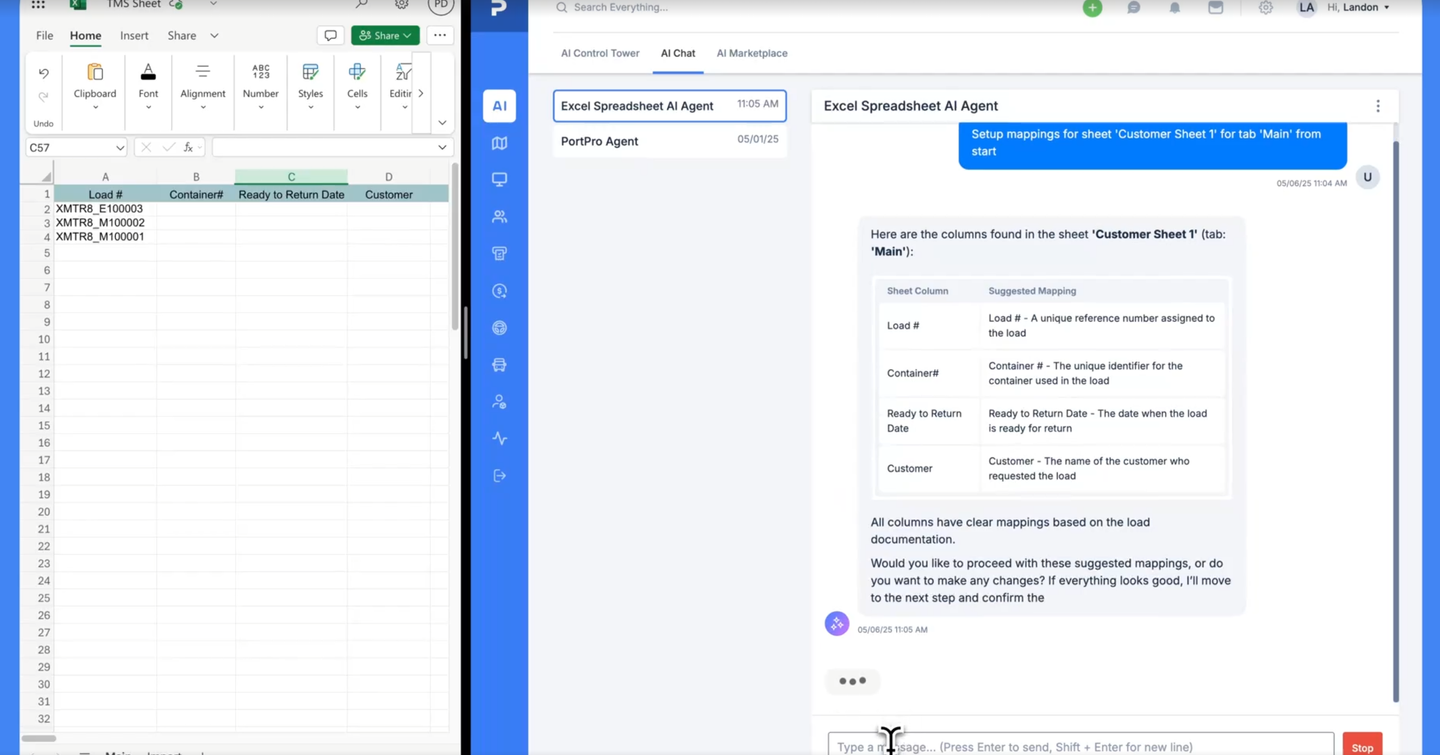The image size is (1440, 755).
Task: Open the Number format group
Action: tap(260, 86)
